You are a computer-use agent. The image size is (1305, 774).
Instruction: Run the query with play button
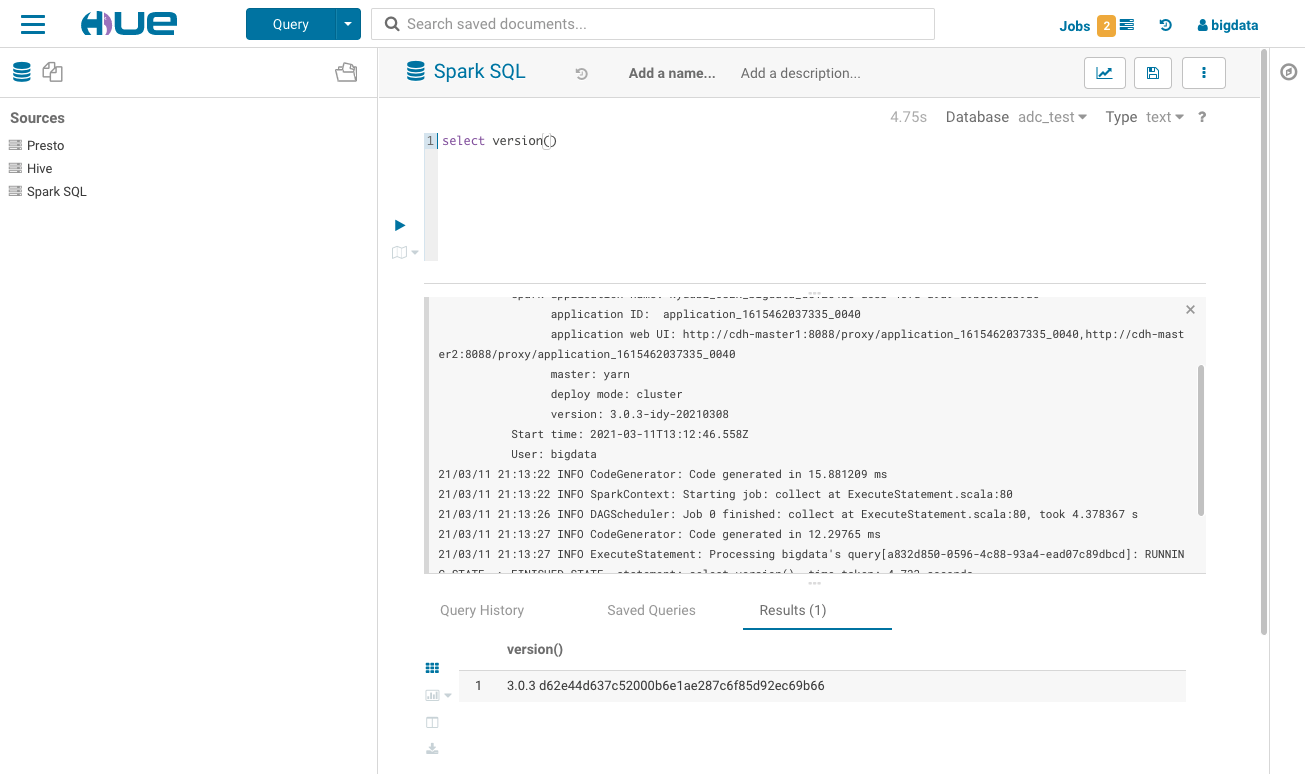click(400, 225)
